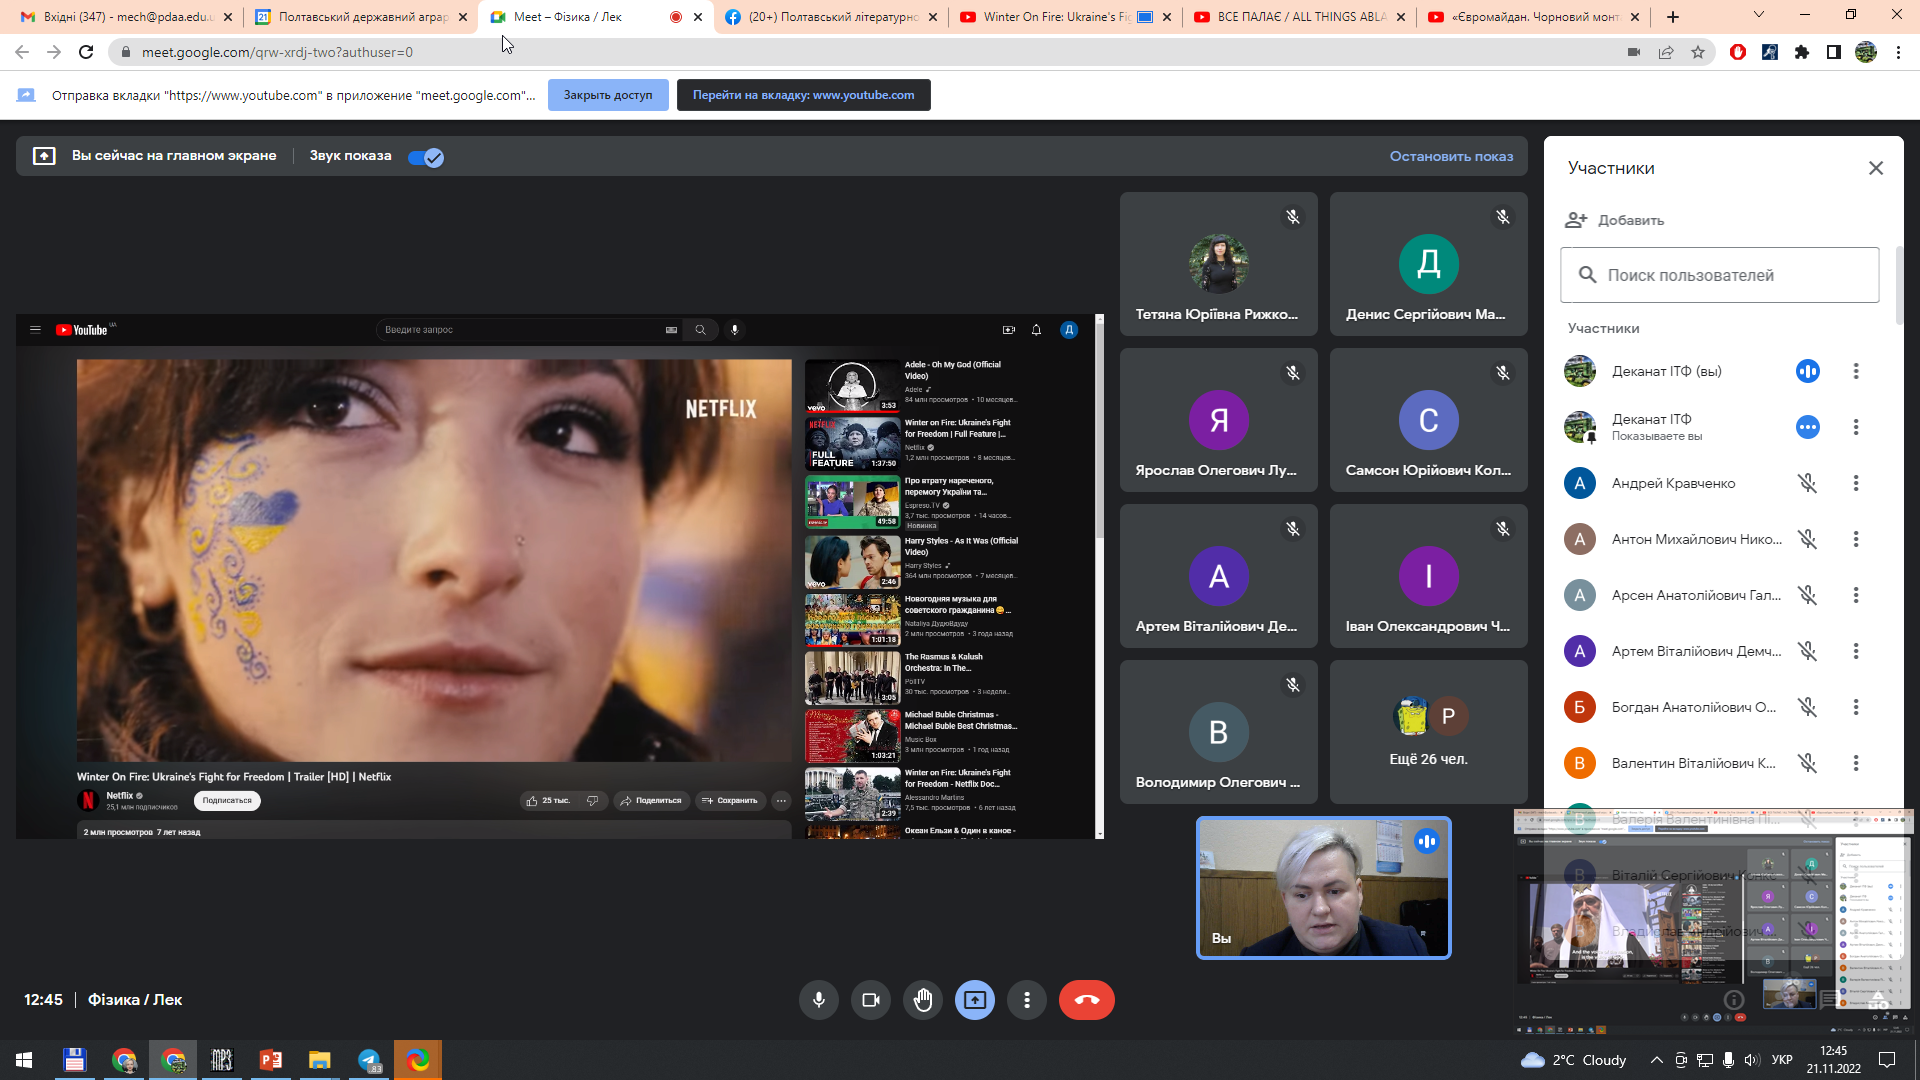Open options for Валентин Віталійович

(x=1856, y=763)
